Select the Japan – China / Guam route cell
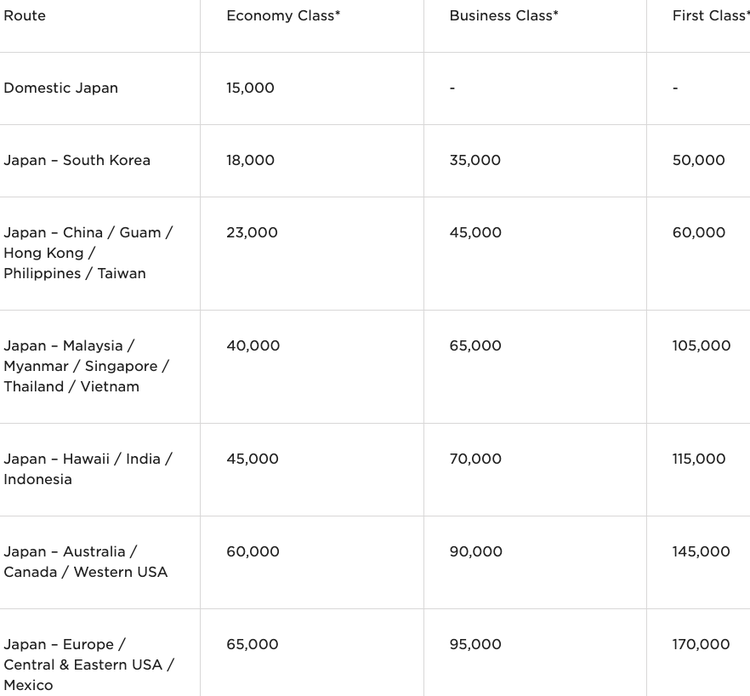Screen dimensions: 750x696 pos(88,253)
